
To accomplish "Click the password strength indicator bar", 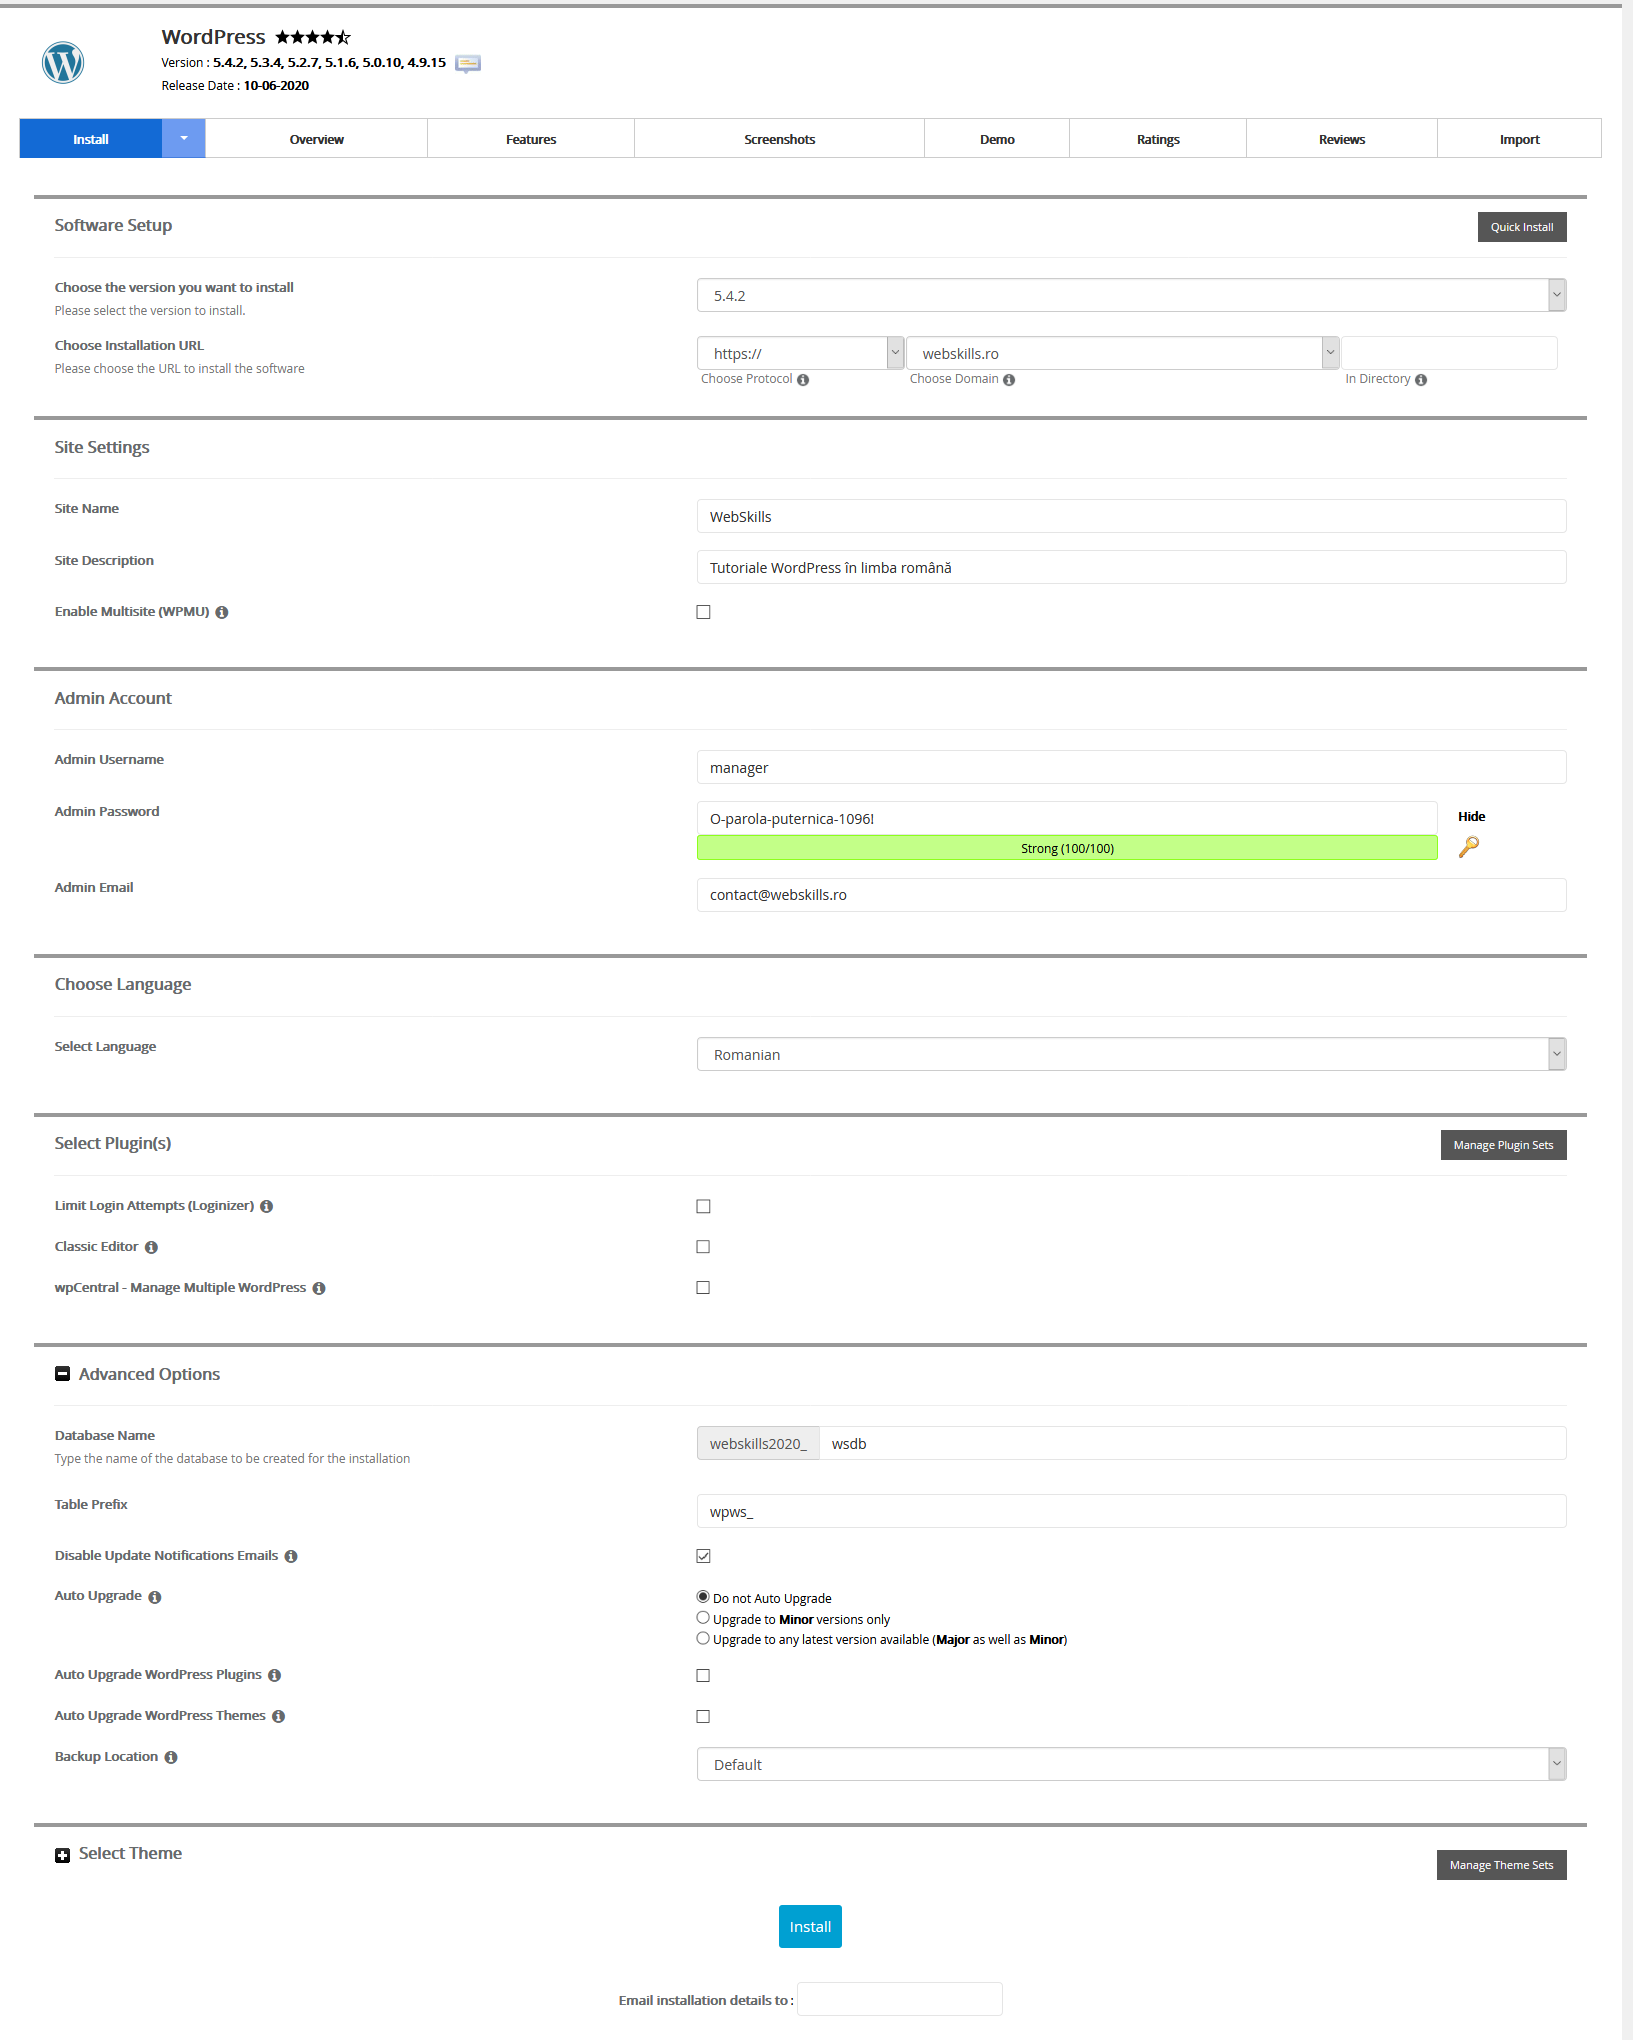I will tap(1066, 848).
